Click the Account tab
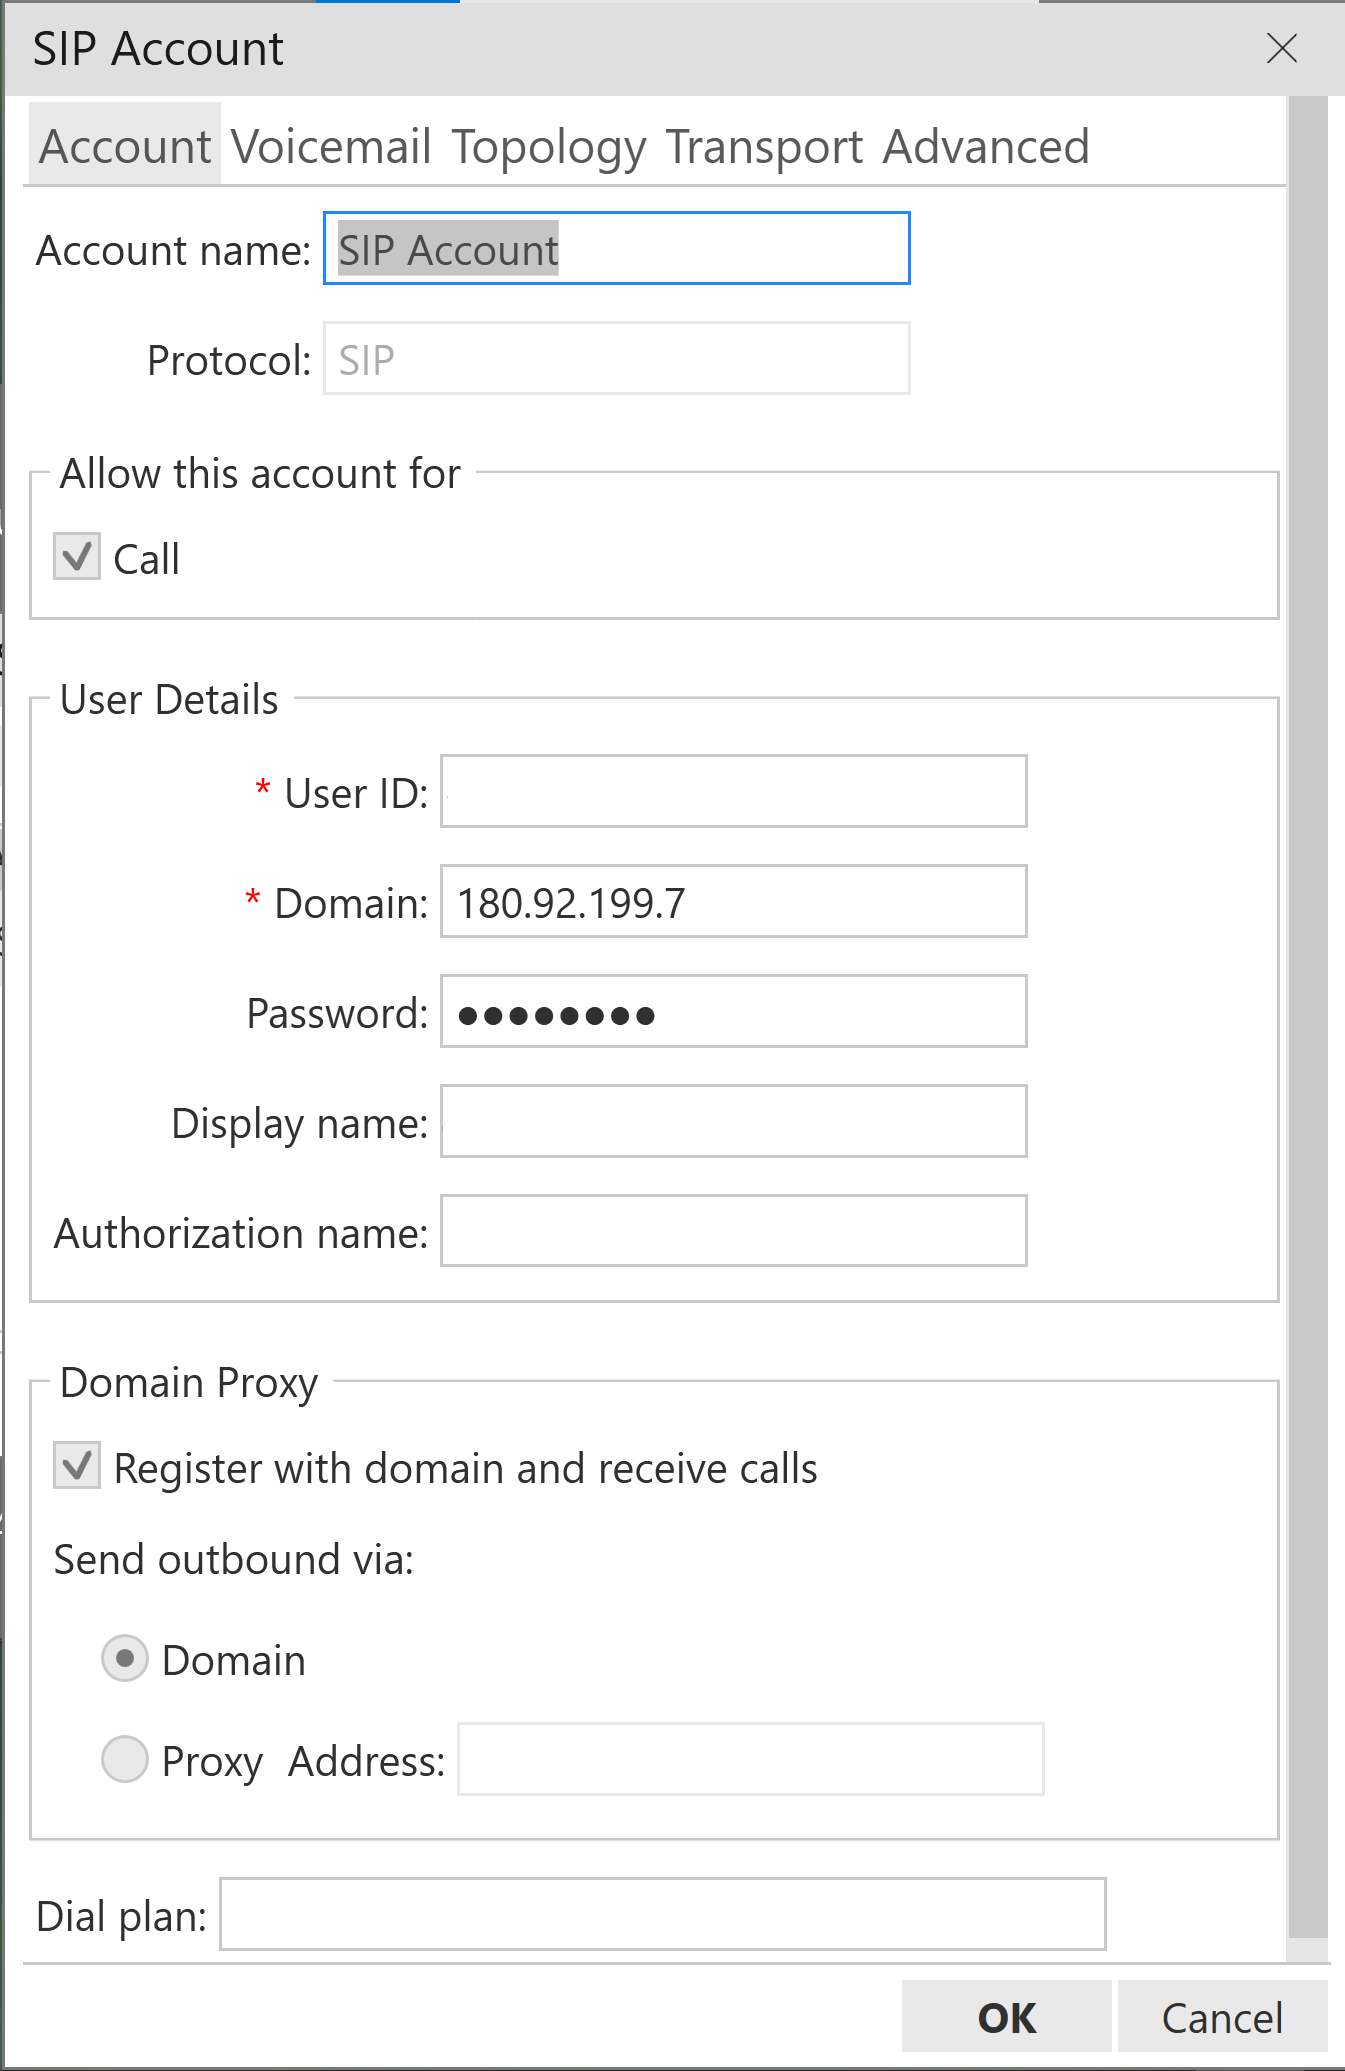This screenshot has width=1345, height=2071. 125,147
